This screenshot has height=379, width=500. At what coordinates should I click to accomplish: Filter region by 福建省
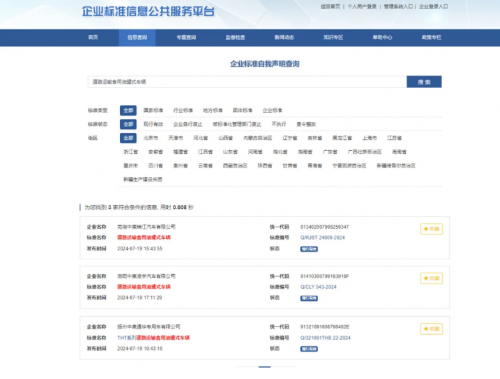click(x=180, y=152)
